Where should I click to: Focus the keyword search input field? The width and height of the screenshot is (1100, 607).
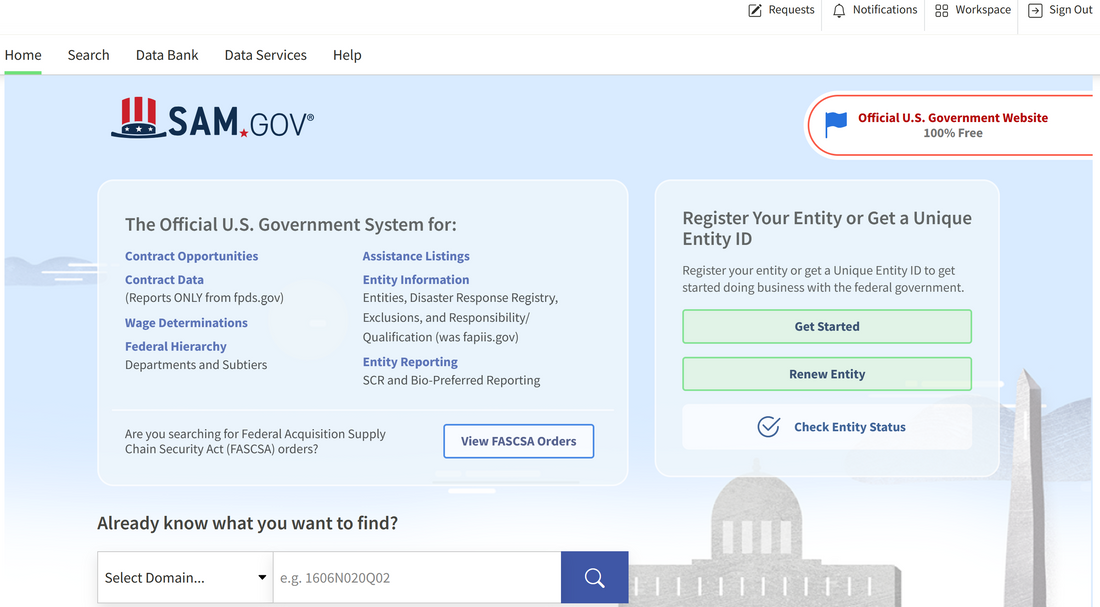click(x=416, y=577)
